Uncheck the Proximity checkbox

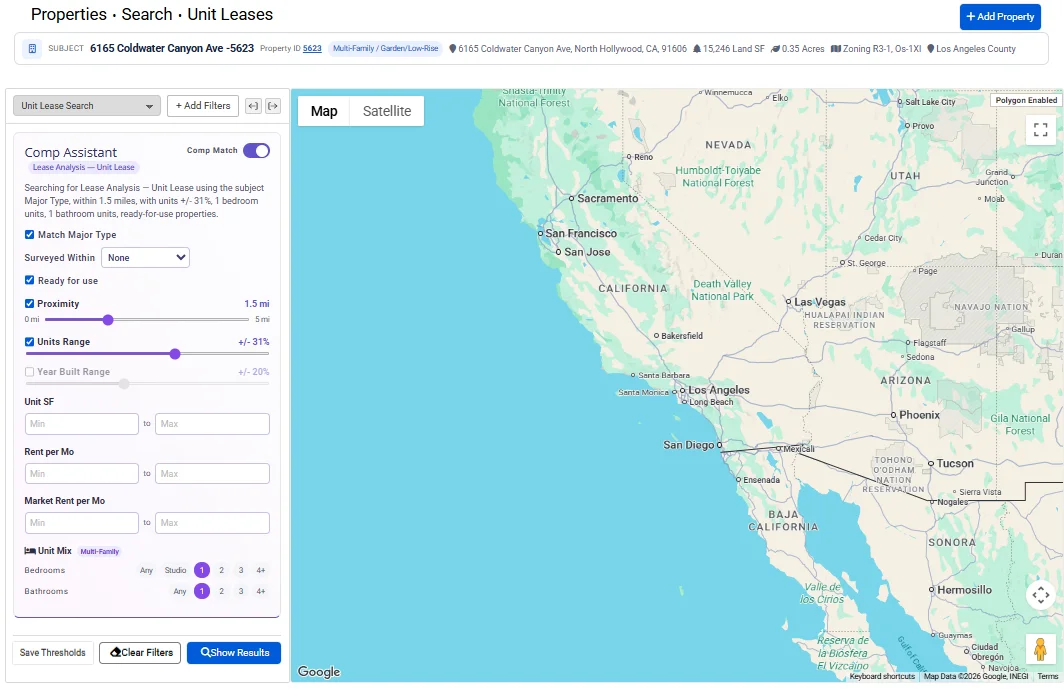pyautogui.click(x=29, y=303)
